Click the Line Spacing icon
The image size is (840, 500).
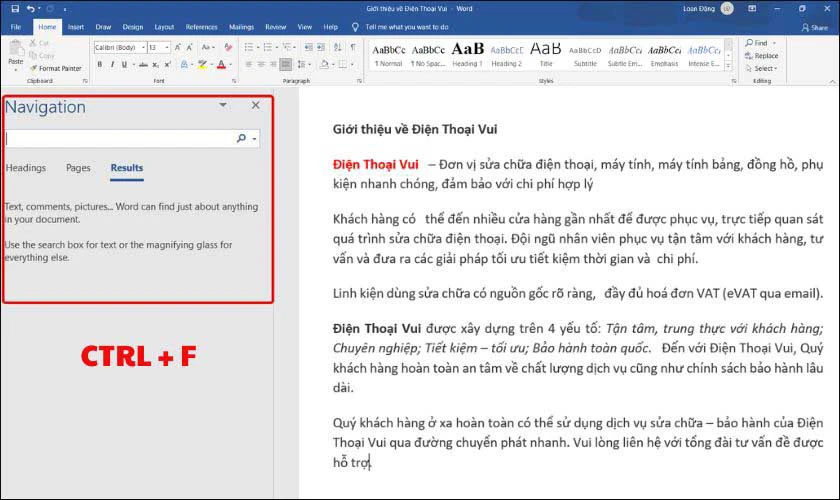[x=302, y=64]
